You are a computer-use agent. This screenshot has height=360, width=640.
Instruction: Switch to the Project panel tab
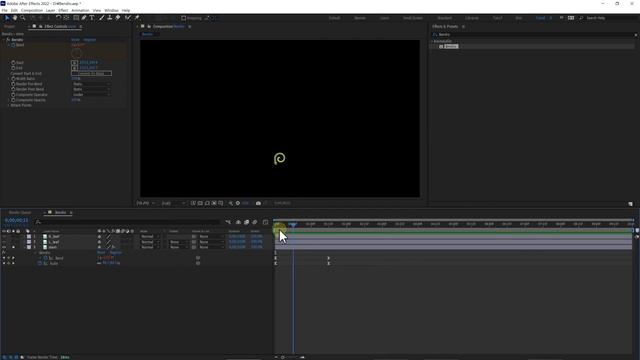[x=9, y=27]
